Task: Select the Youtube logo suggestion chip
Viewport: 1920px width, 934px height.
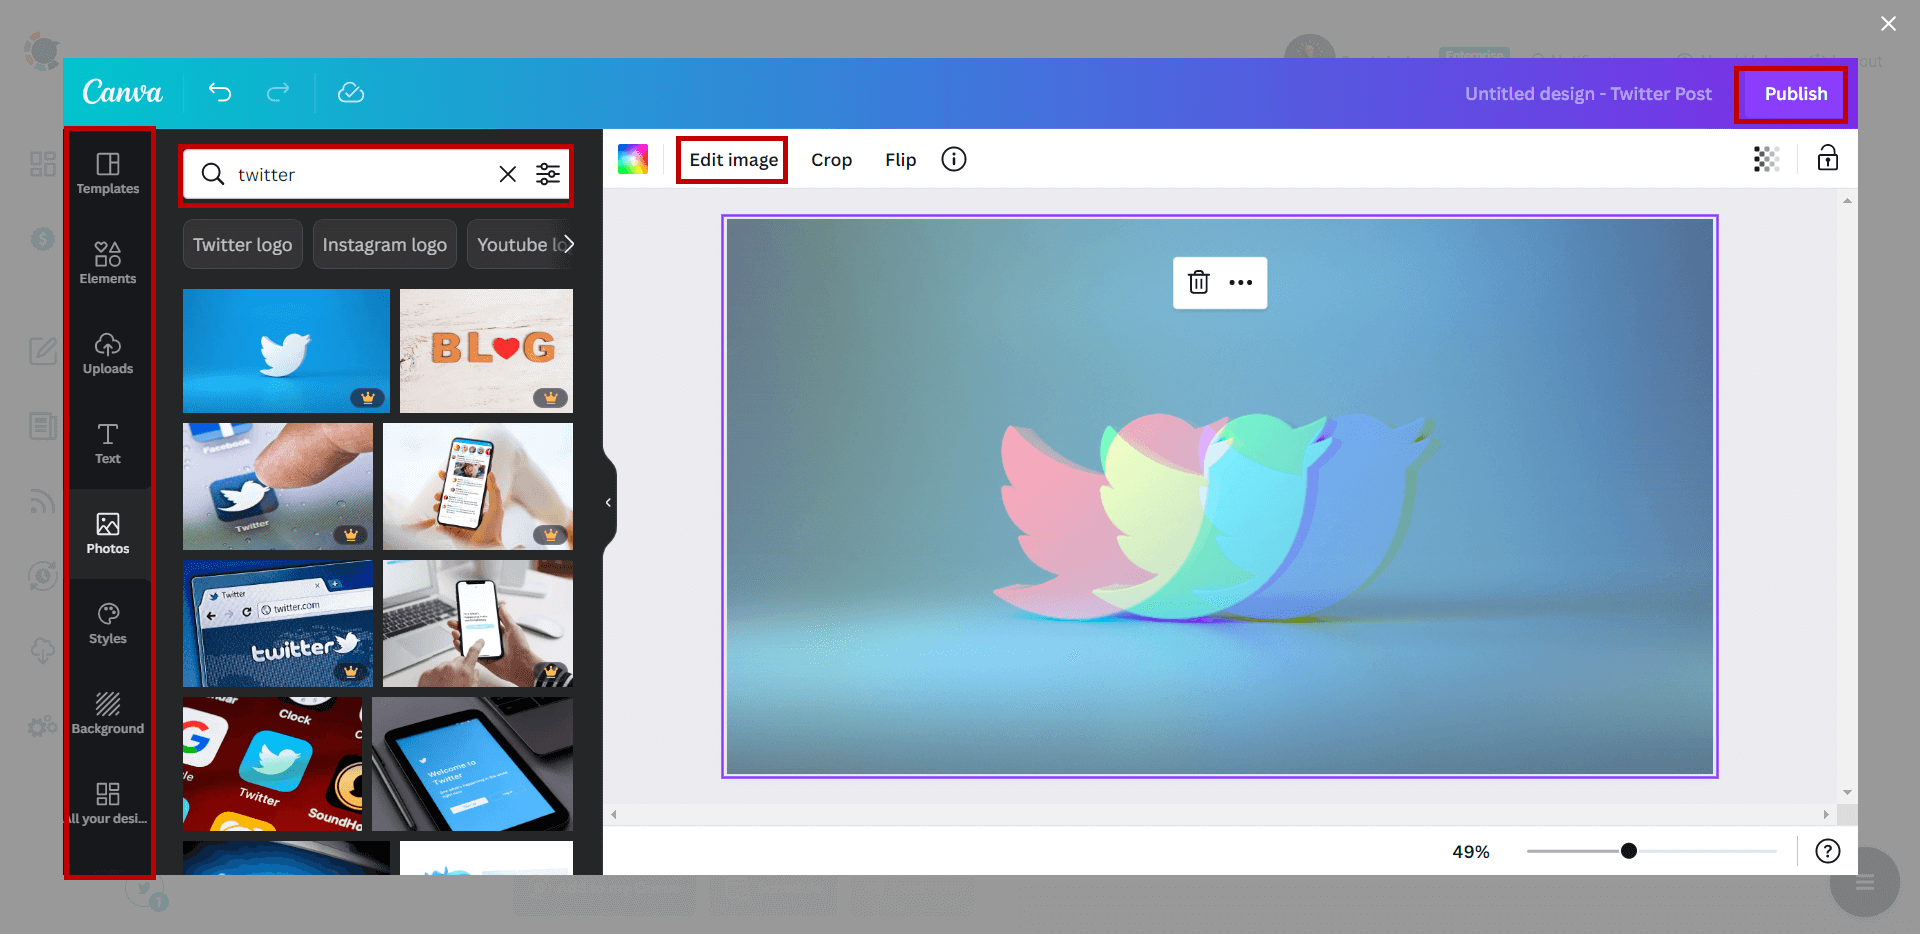Action: [518, 244]
